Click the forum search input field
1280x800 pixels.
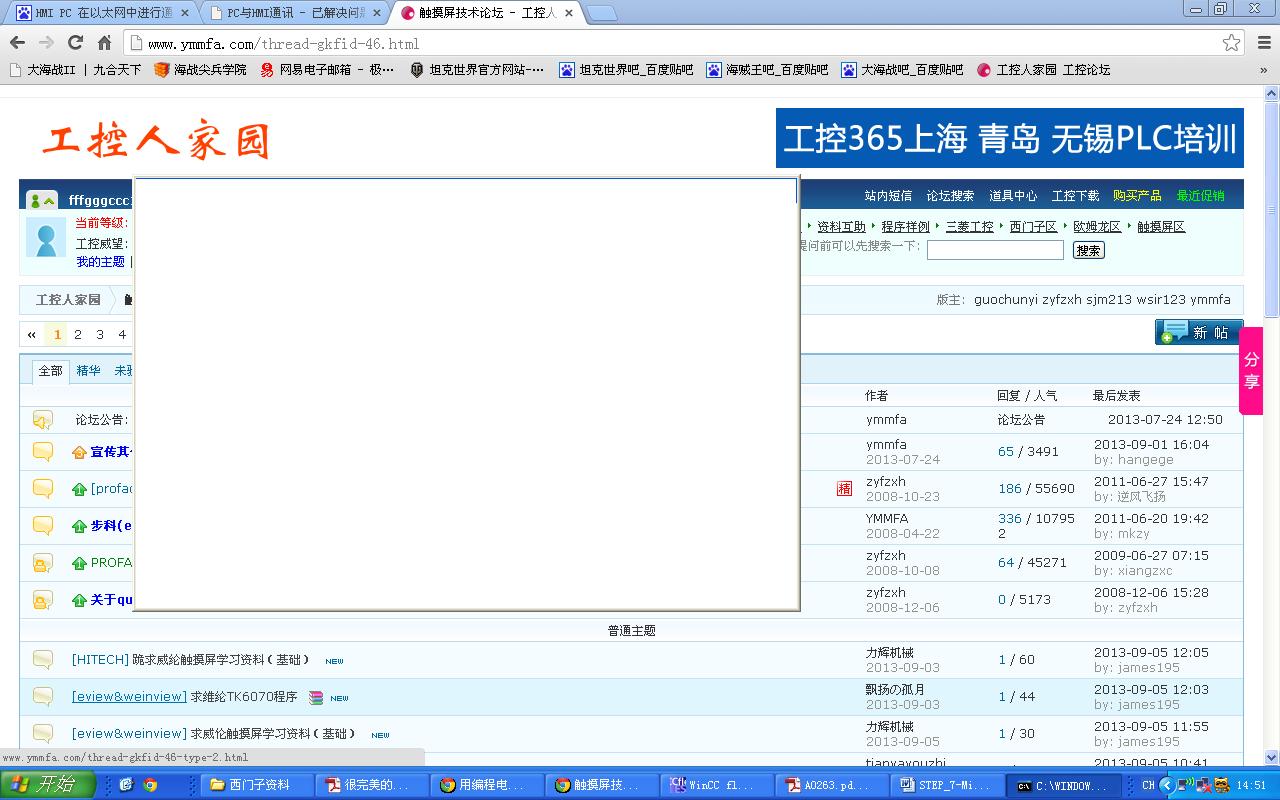tap(994, 250)
